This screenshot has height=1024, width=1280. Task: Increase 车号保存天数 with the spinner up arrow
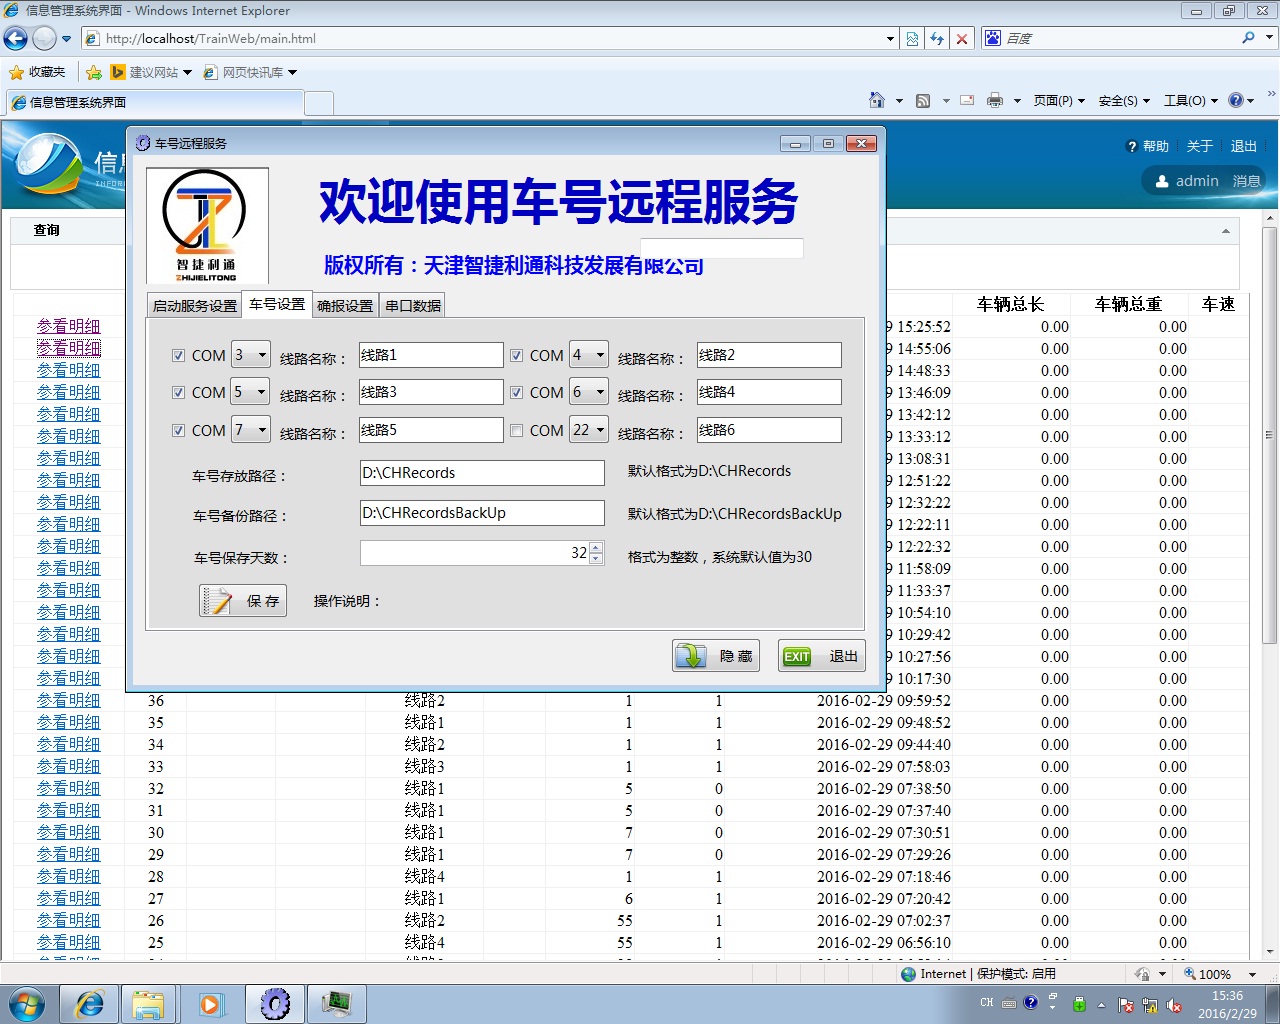(x=597, y=547)
